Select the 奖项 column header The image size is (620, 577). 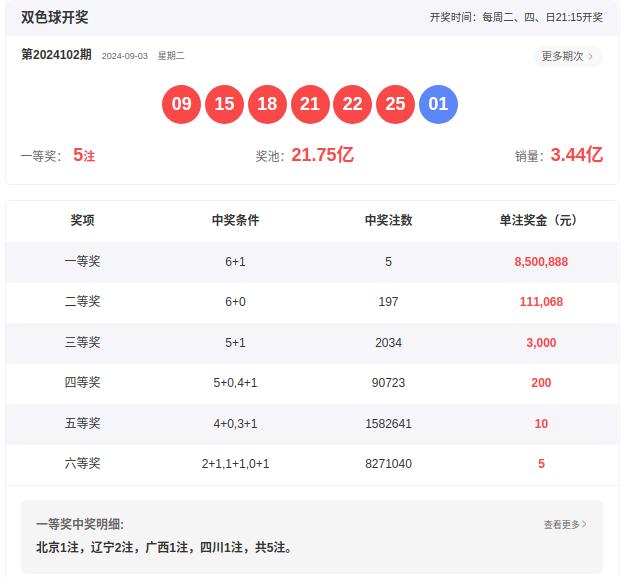[82, 220]
